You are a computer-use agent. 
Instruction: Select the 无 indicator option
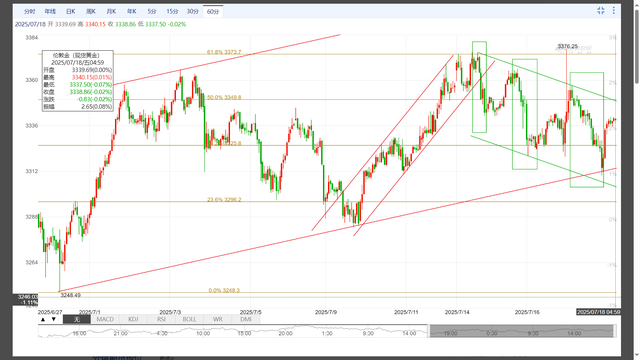coord(77,319)
